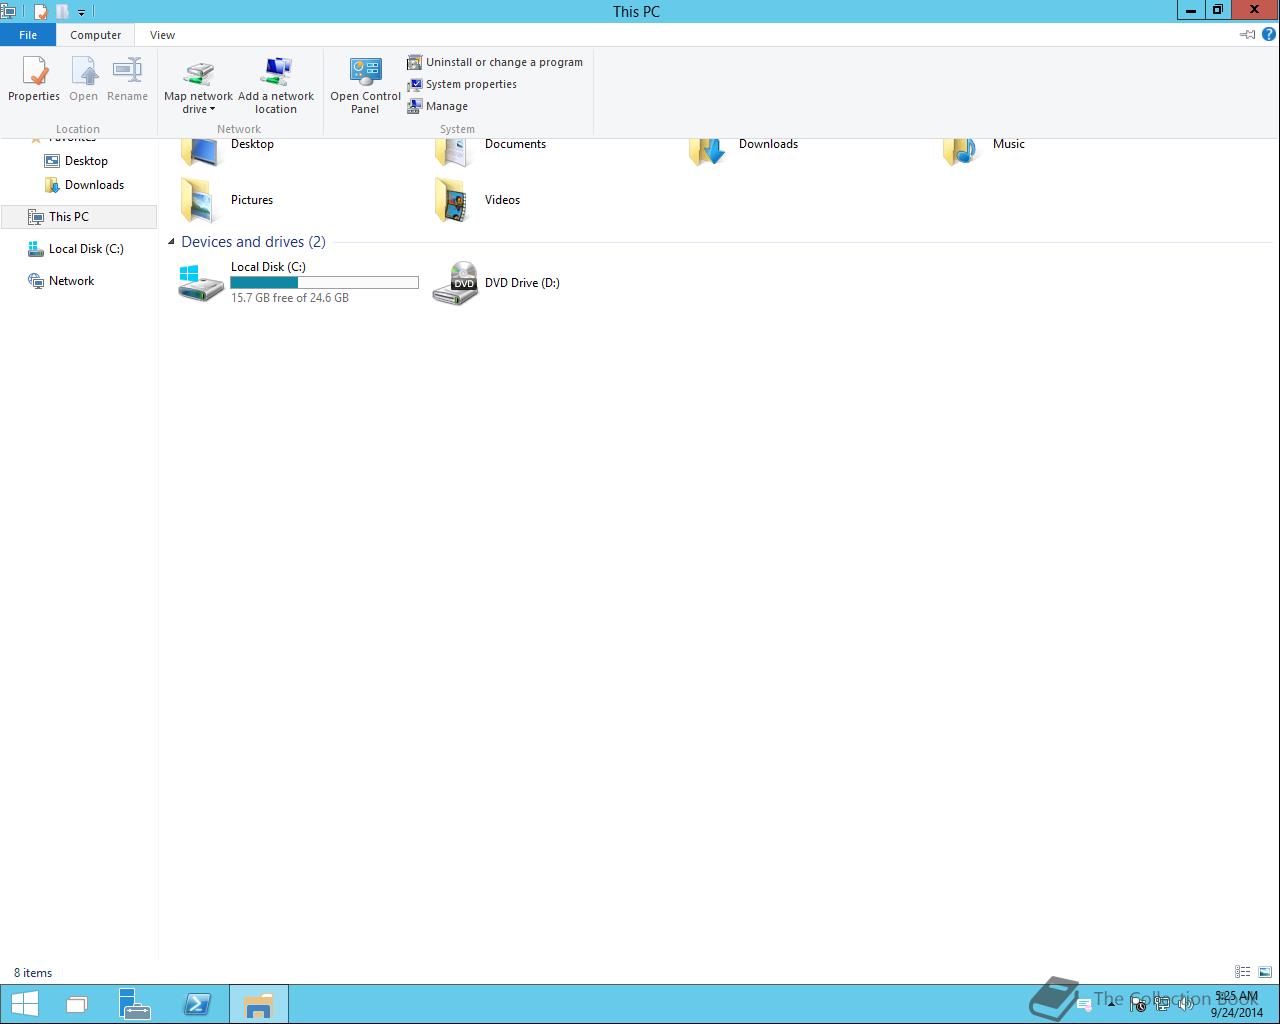The height and width of the screenshot is (1024, 1280).
Task: Switch to details view via status bar icon
Action: pos(1242,972)
